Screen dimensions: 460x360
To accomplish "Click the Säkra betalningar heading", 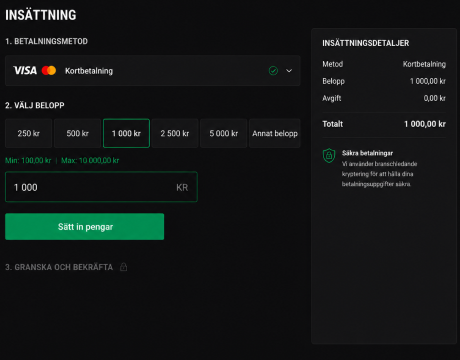I will coord(367,153).
